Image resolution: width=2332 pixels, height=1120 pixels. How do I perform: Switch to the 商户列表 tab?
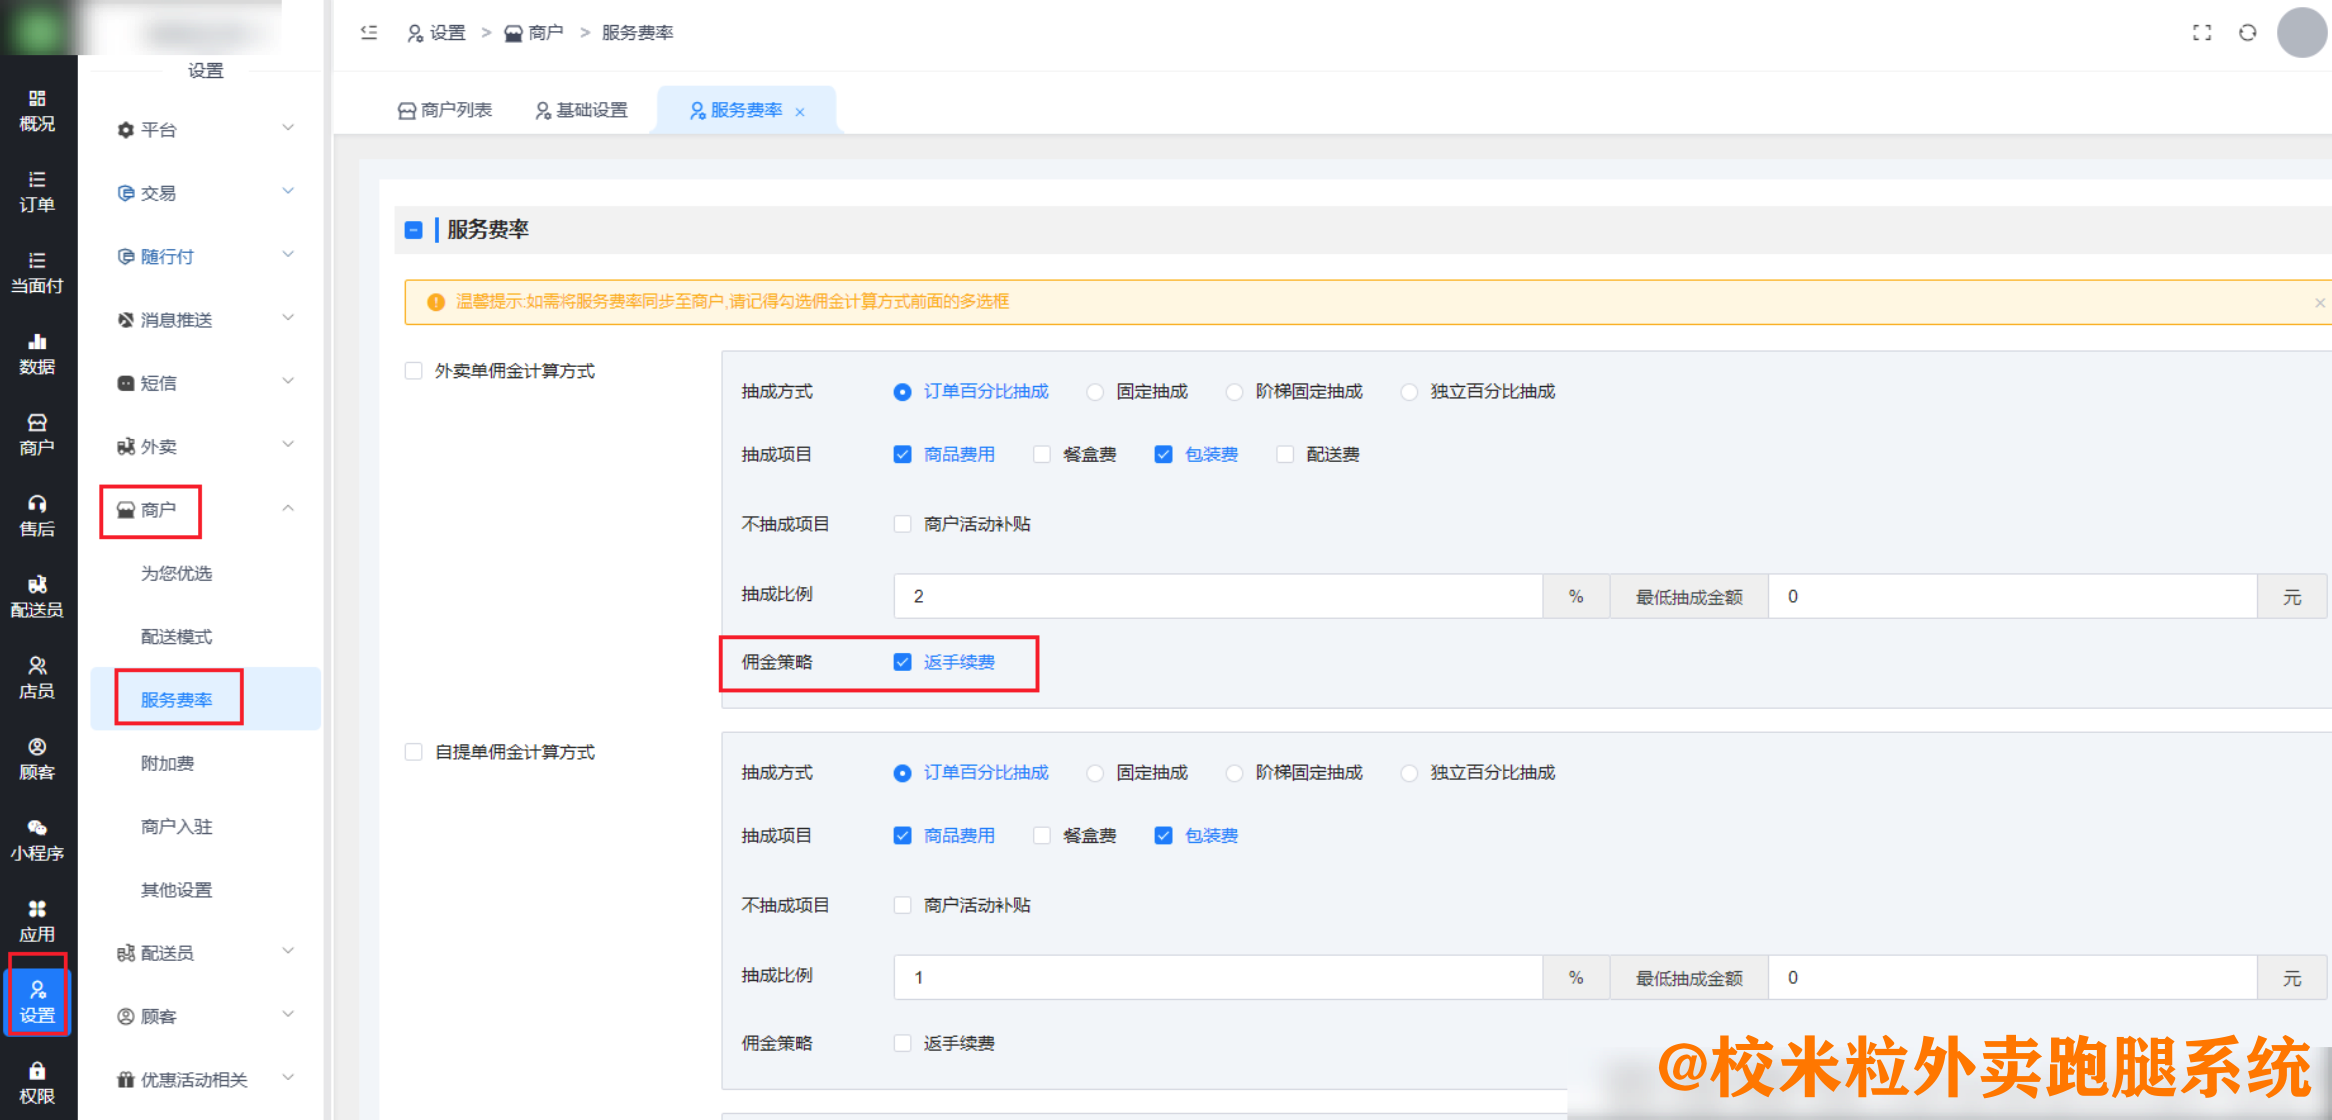point(445,110)
